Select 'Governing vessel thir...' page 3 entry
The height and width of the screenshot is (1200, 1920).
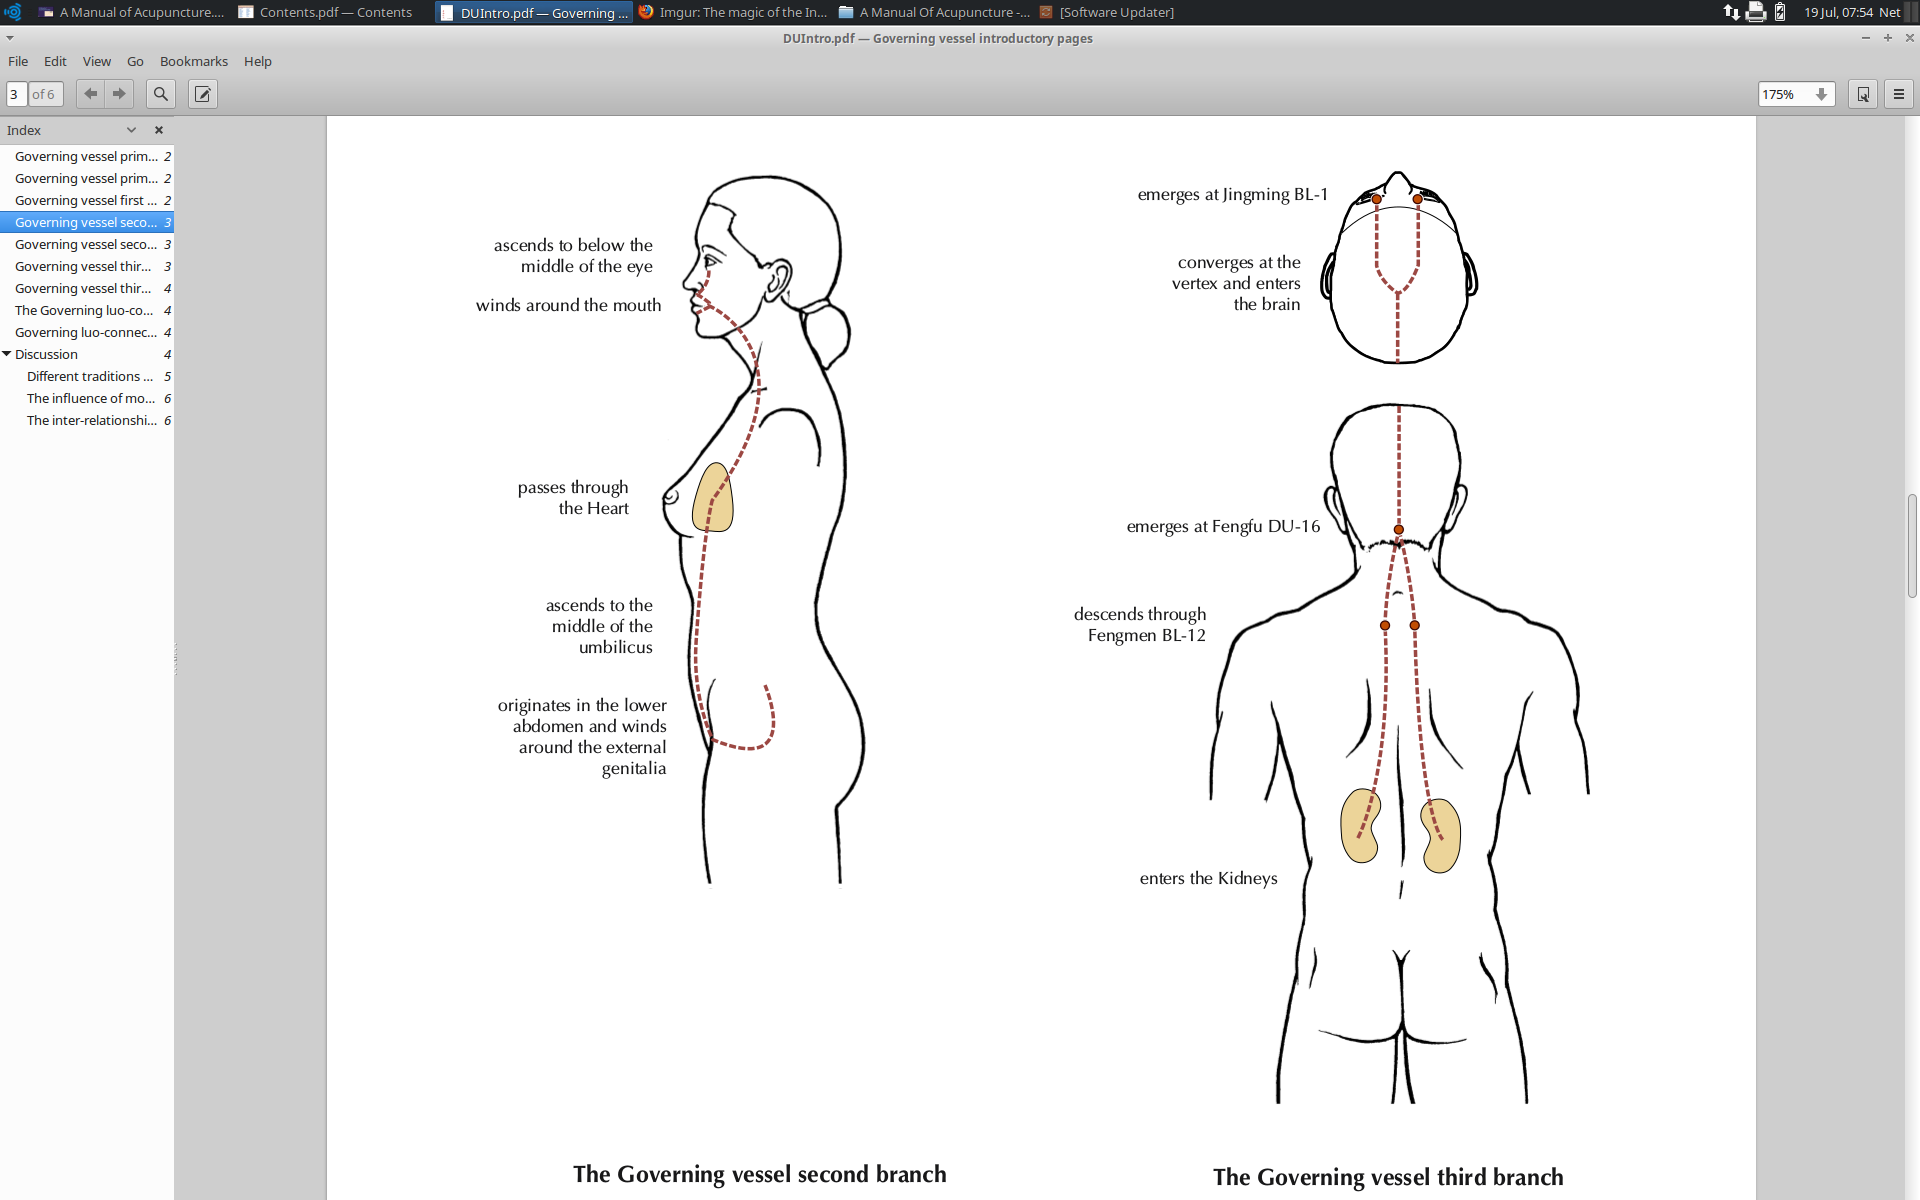(x=87, y=266)
